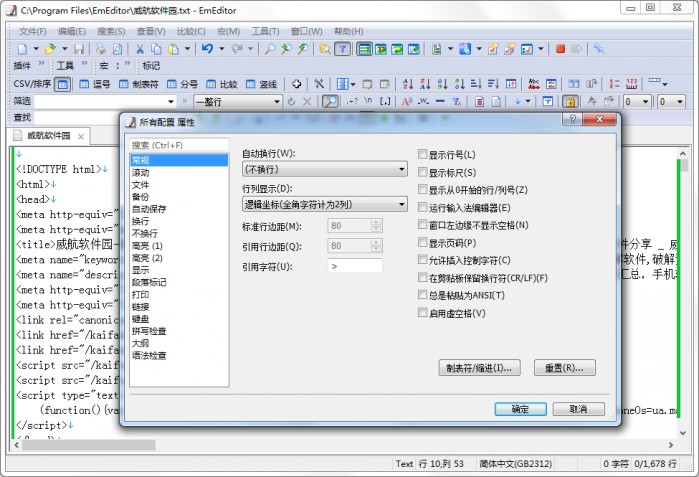The height and width of the screenshot is (477, 699).
Task: Open the 行列显示(D) dropdown
Action: (325, 205)
